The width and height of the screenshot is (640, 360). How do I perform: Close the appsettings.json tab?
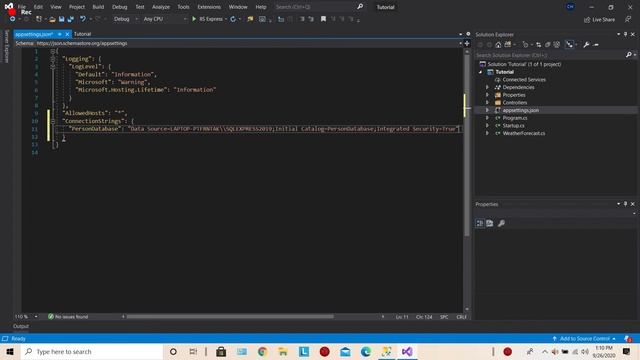[x=67, y=34]
